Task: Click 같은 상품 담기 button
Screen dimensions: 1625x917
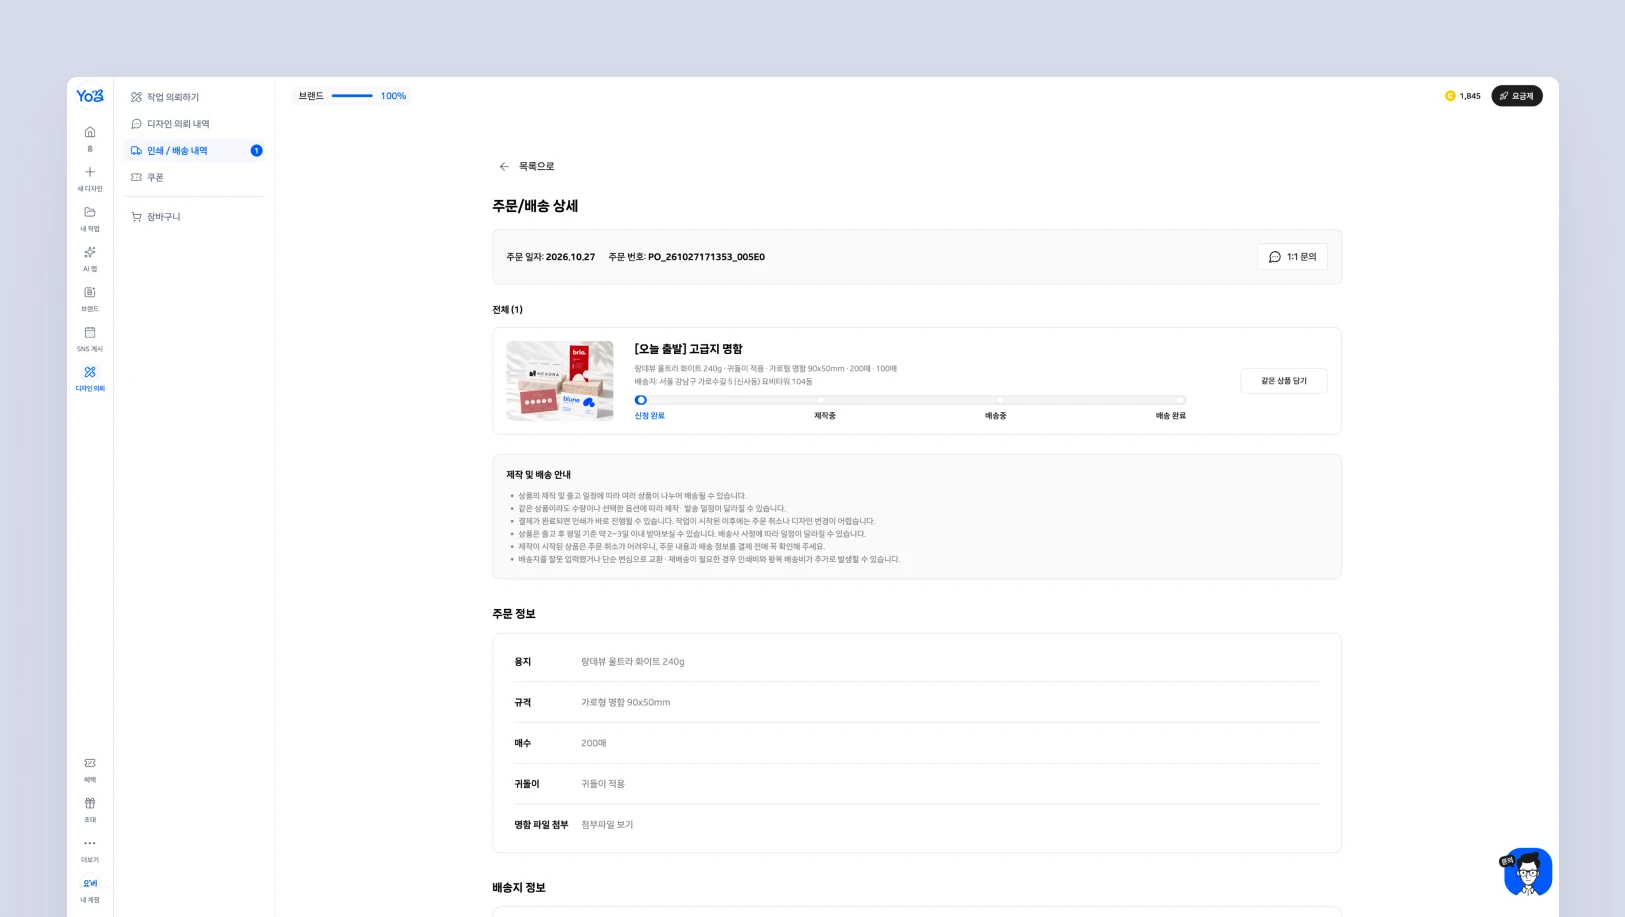Action: pos(1284,381)
